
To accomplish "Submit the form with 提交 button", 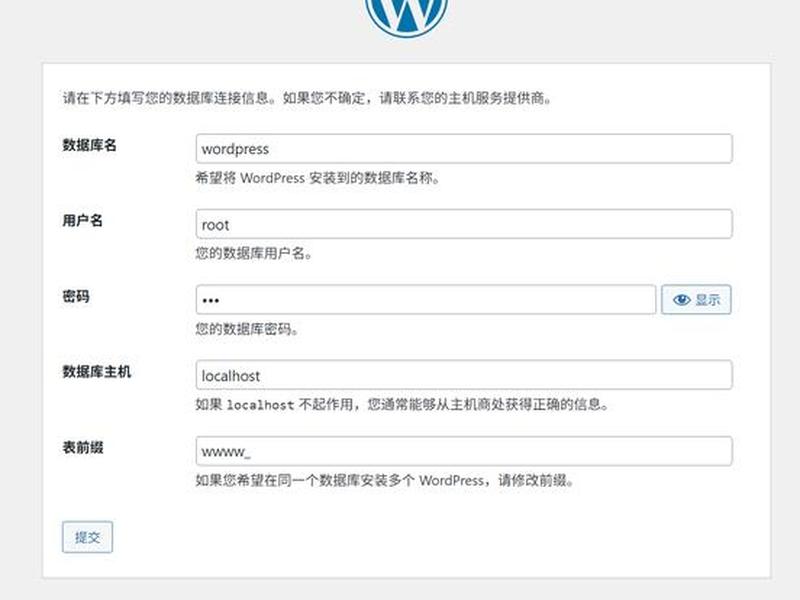I will pyautogui.click(x=87, y=537).
